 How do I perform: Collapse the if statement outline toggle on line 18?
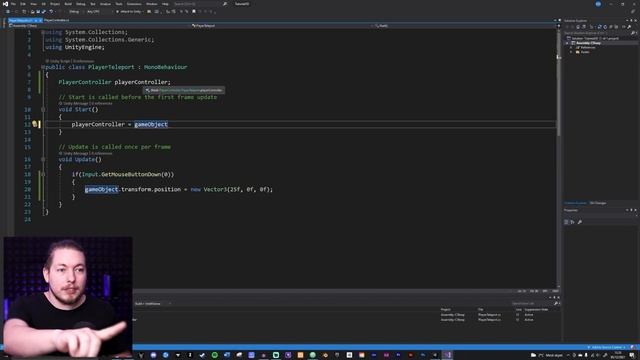point(43,174)
